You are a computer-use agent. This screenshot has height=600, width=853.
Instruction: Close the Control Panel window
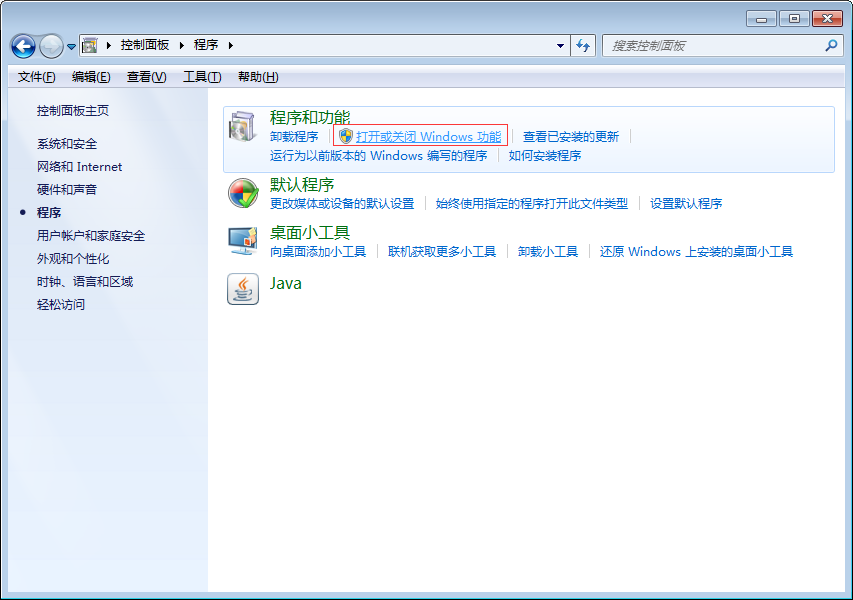pyautogui.click(x=827, y=19)
